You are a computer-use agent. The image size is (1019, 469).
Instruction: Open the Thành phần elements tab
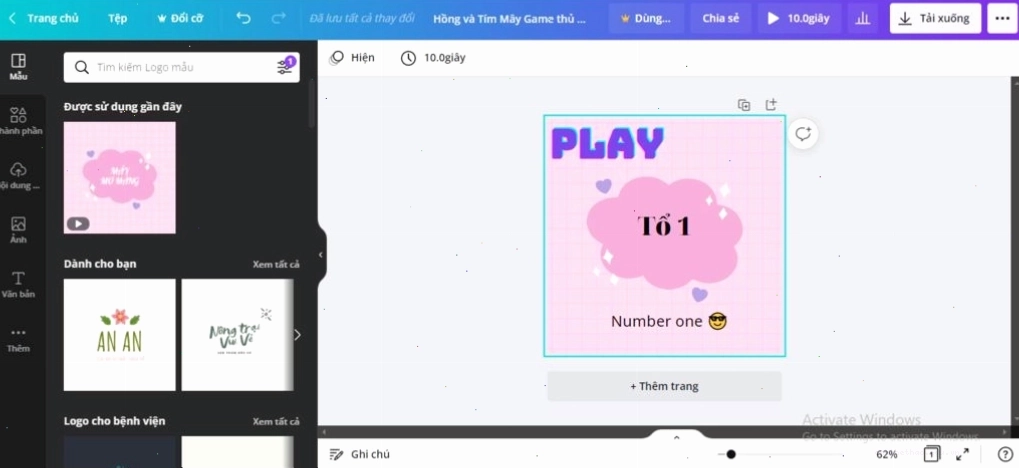(x=18, y=121)
